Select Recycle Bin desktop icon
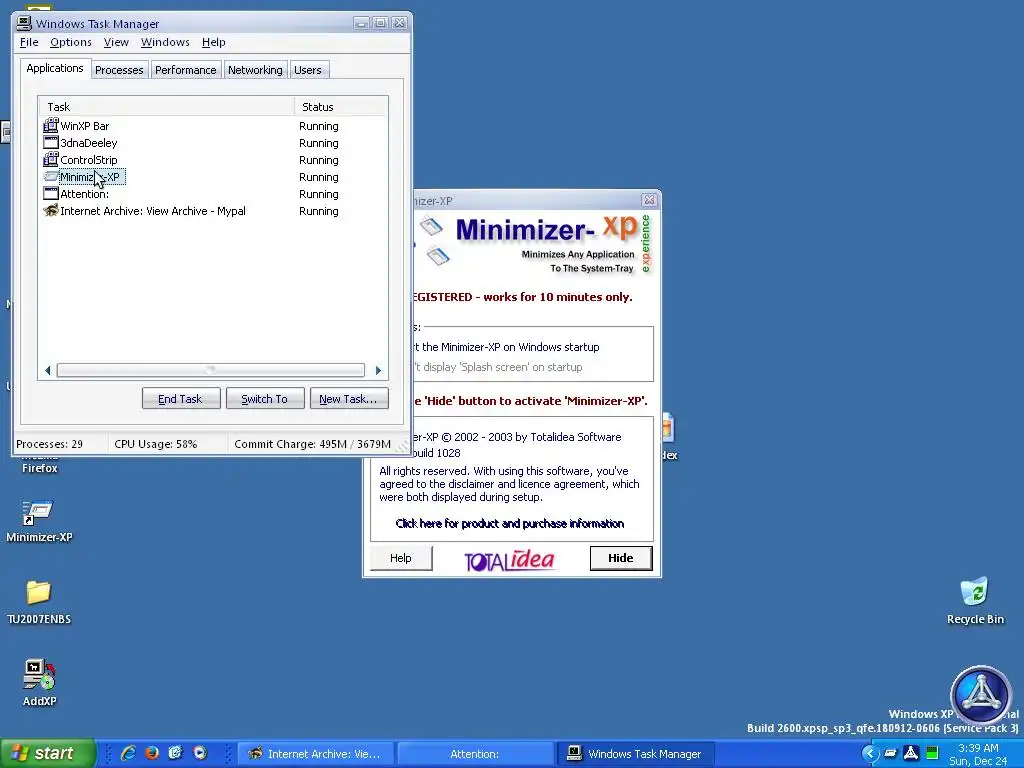Viewport: 1024px width, 768px height. tap(975, 592)
